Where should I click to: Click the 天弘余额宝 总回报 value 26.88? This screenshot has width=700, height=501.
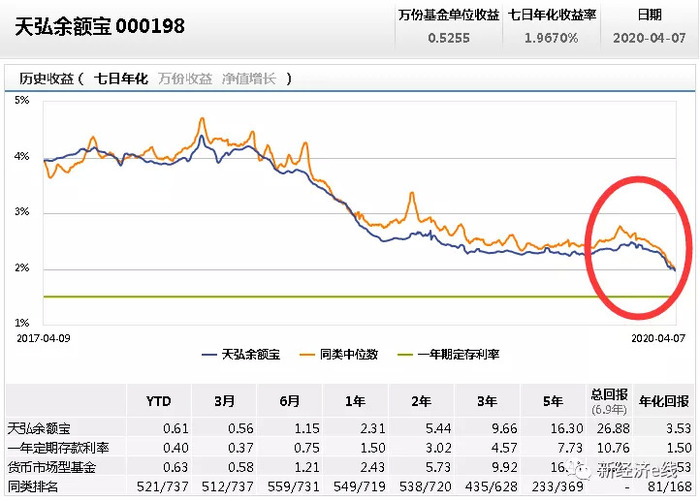click(x=613, y=429)
